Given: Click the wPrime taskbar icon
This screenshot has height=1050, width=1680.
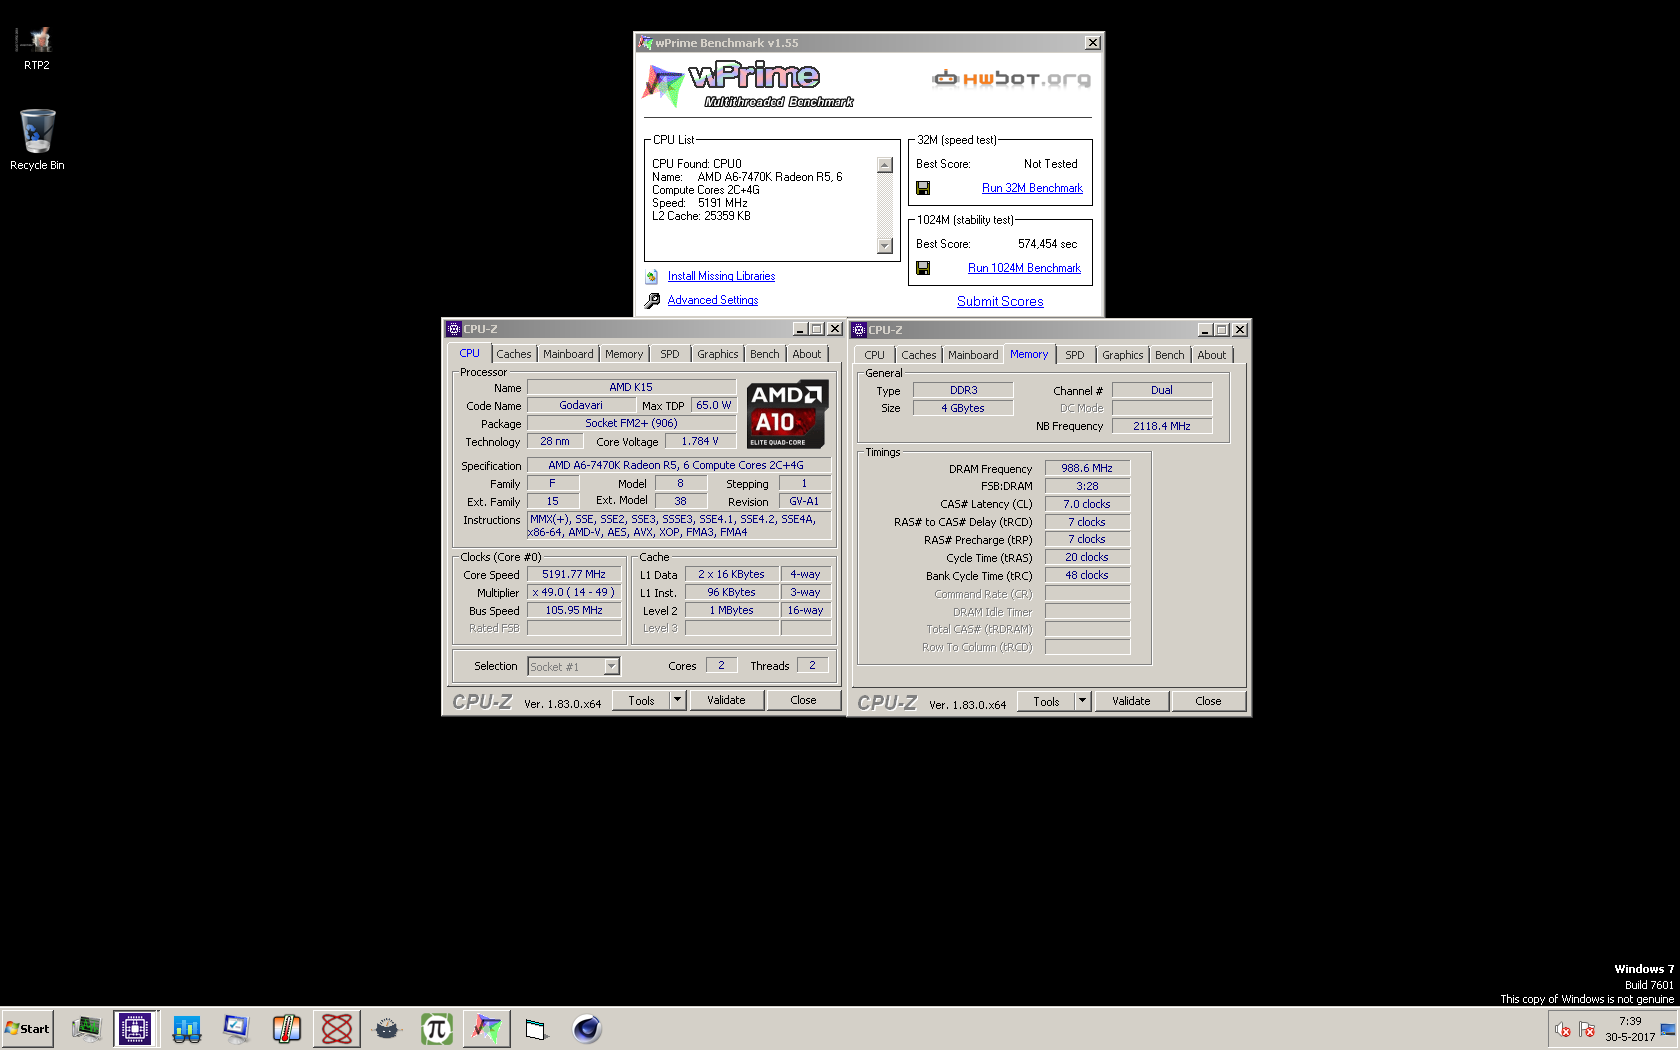Looking at the screenshot, I should point(487,1028).
